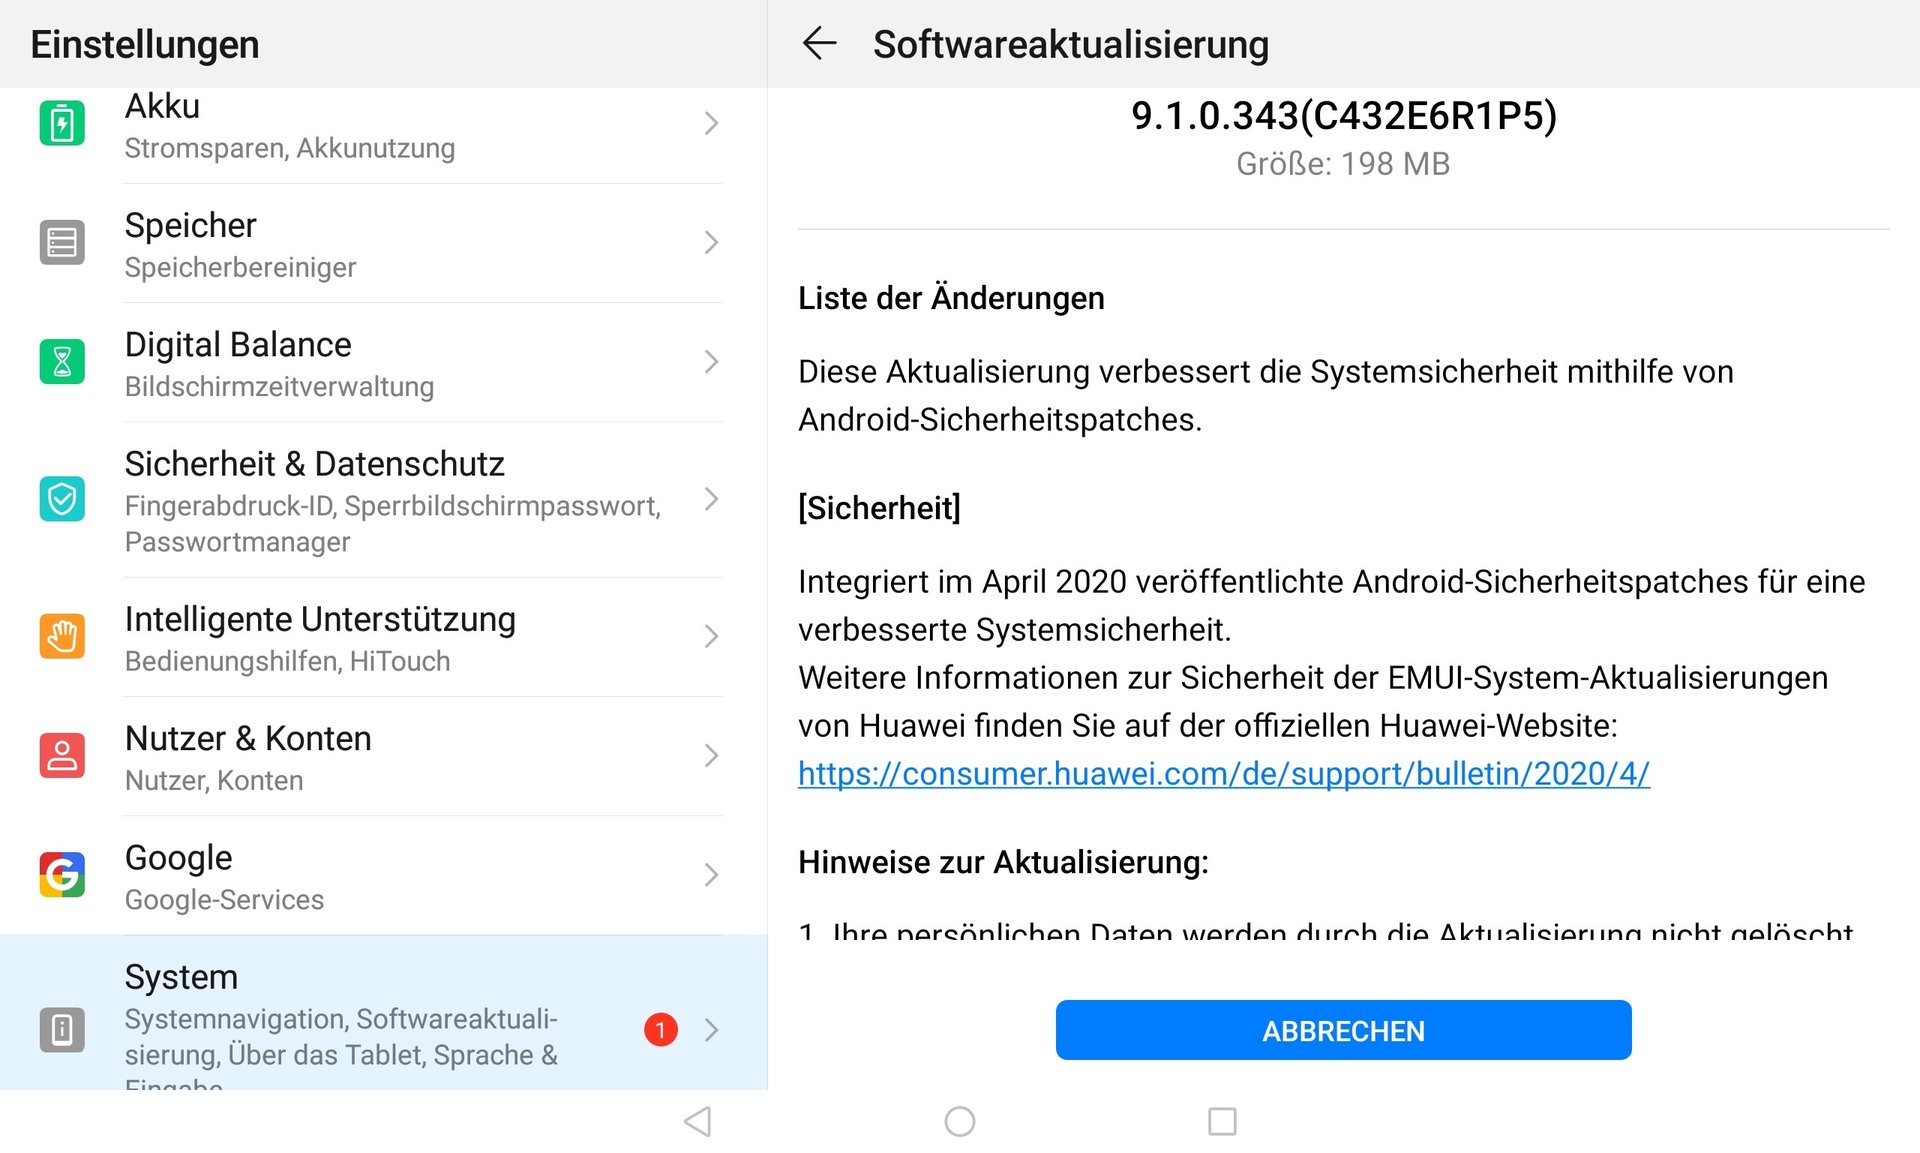Viewport: 1920px width, 1153px height.
Task: Tap the Google G logo icon
Action: pos(62,875)
